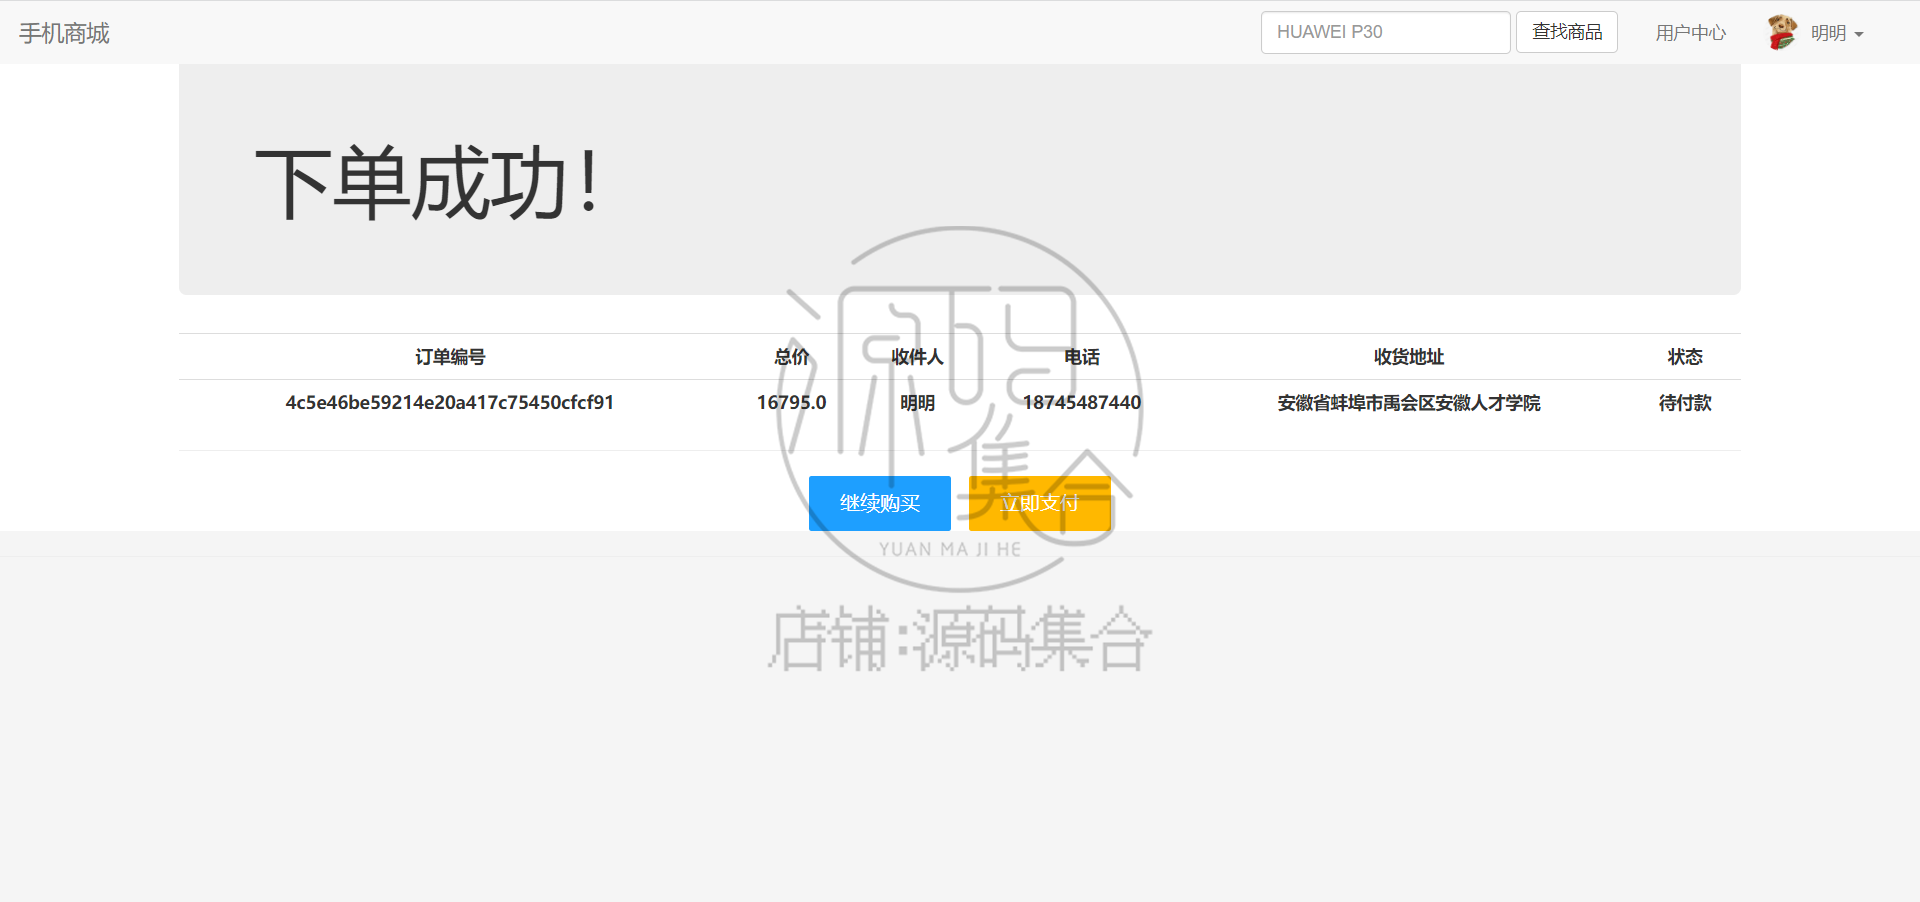Click the recipient name 明明 in table
This screenshot has height=902, width=1920.
(x=917, y=403)
